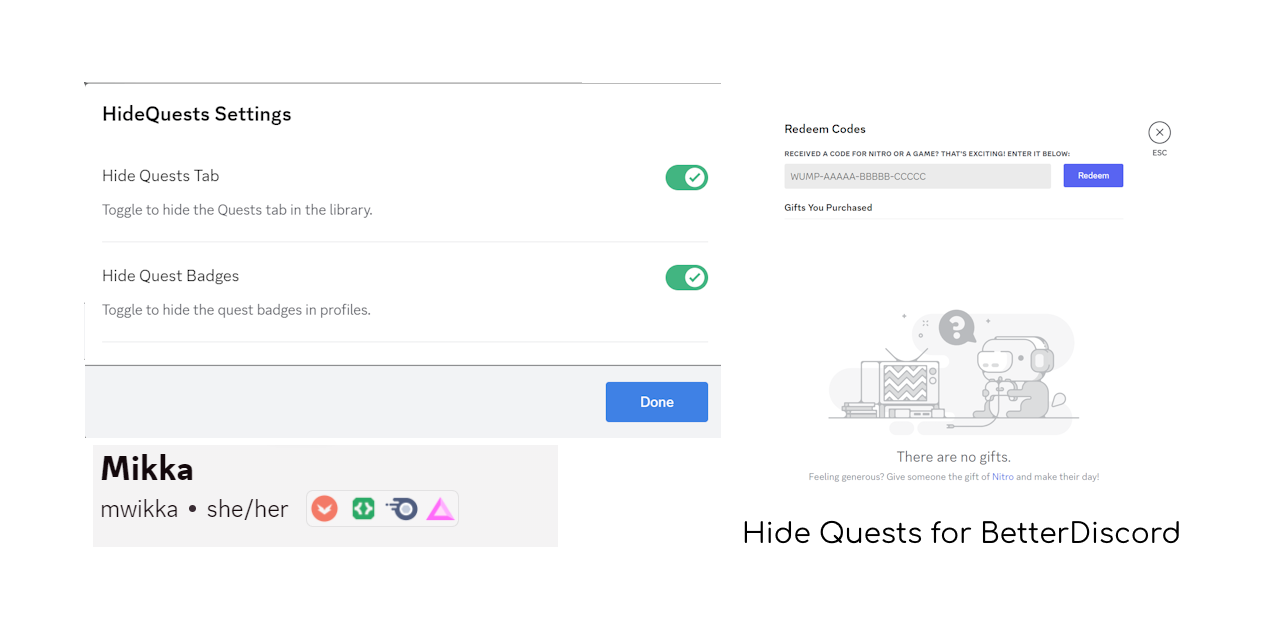
Task: Click 'Toggle to hide the Quests tab' description
Action: pyautogui.click(x=237, y=210)
